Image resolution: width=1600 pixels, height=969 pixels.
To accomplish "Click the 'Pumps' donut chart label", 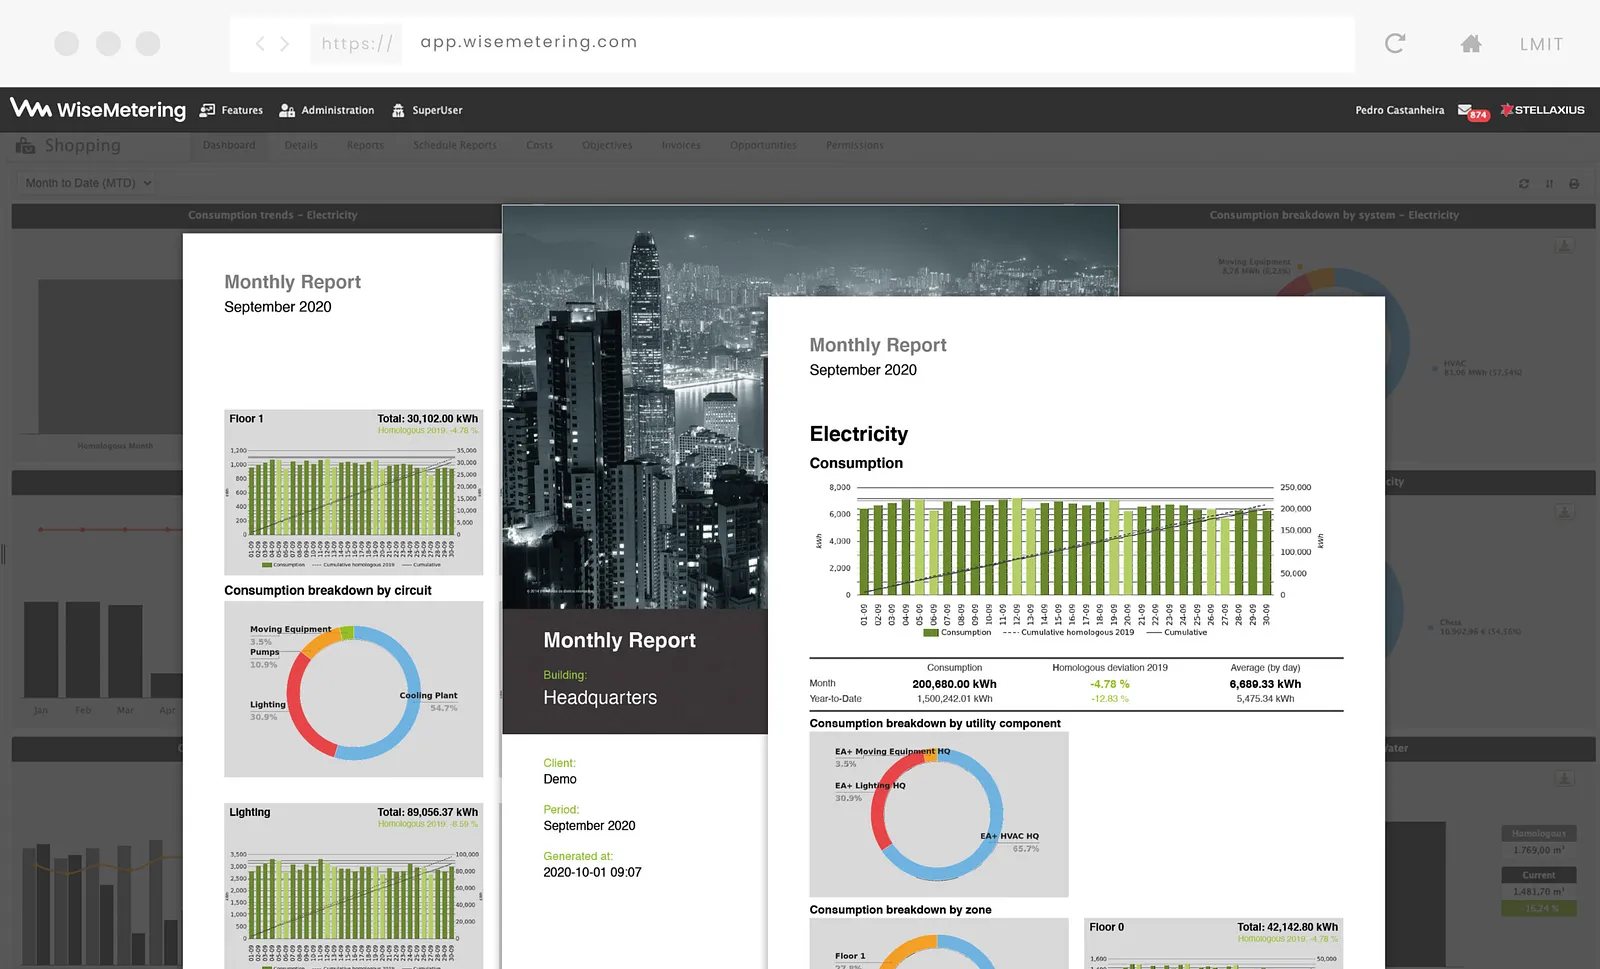I will (x=265, y=652).
